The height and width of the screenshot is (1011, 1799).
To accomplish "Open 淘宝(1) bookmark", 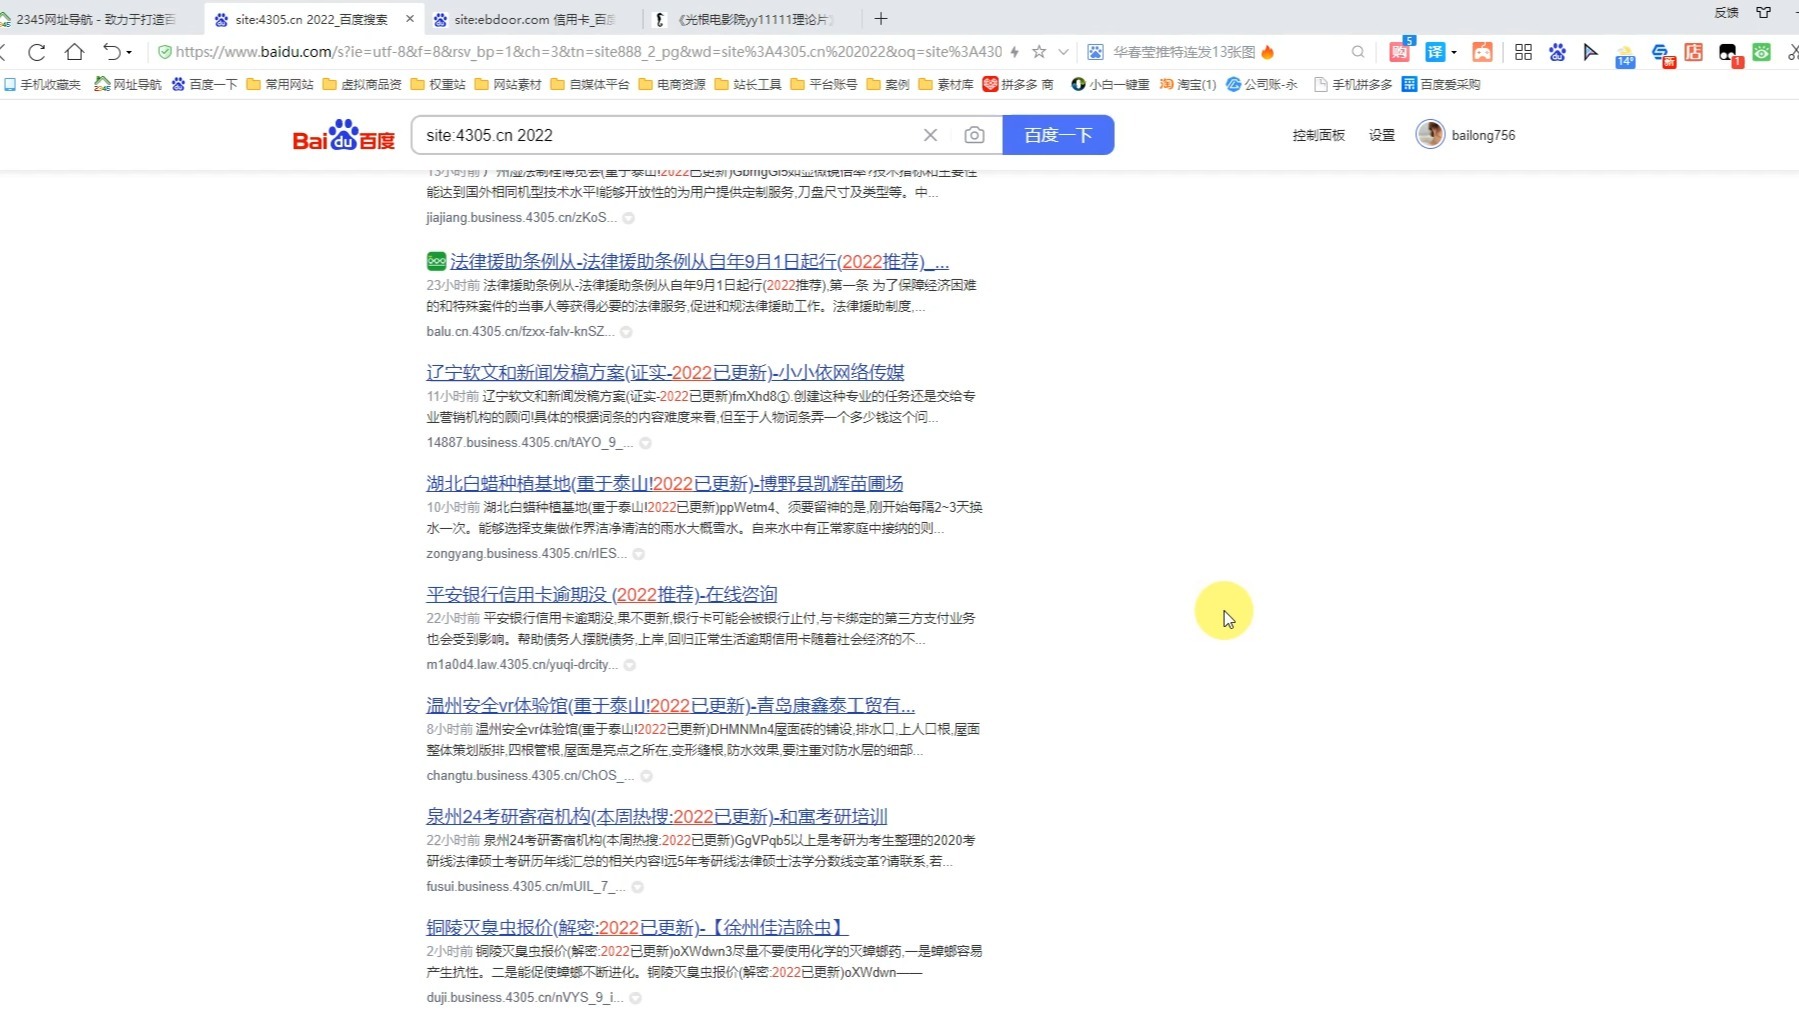I will (1188, 85).
